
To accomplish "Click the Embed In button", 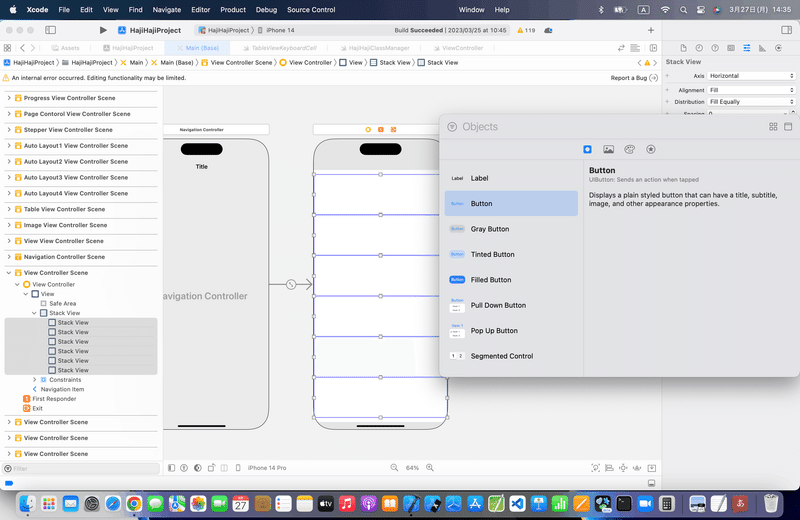I will click(652, 467).
